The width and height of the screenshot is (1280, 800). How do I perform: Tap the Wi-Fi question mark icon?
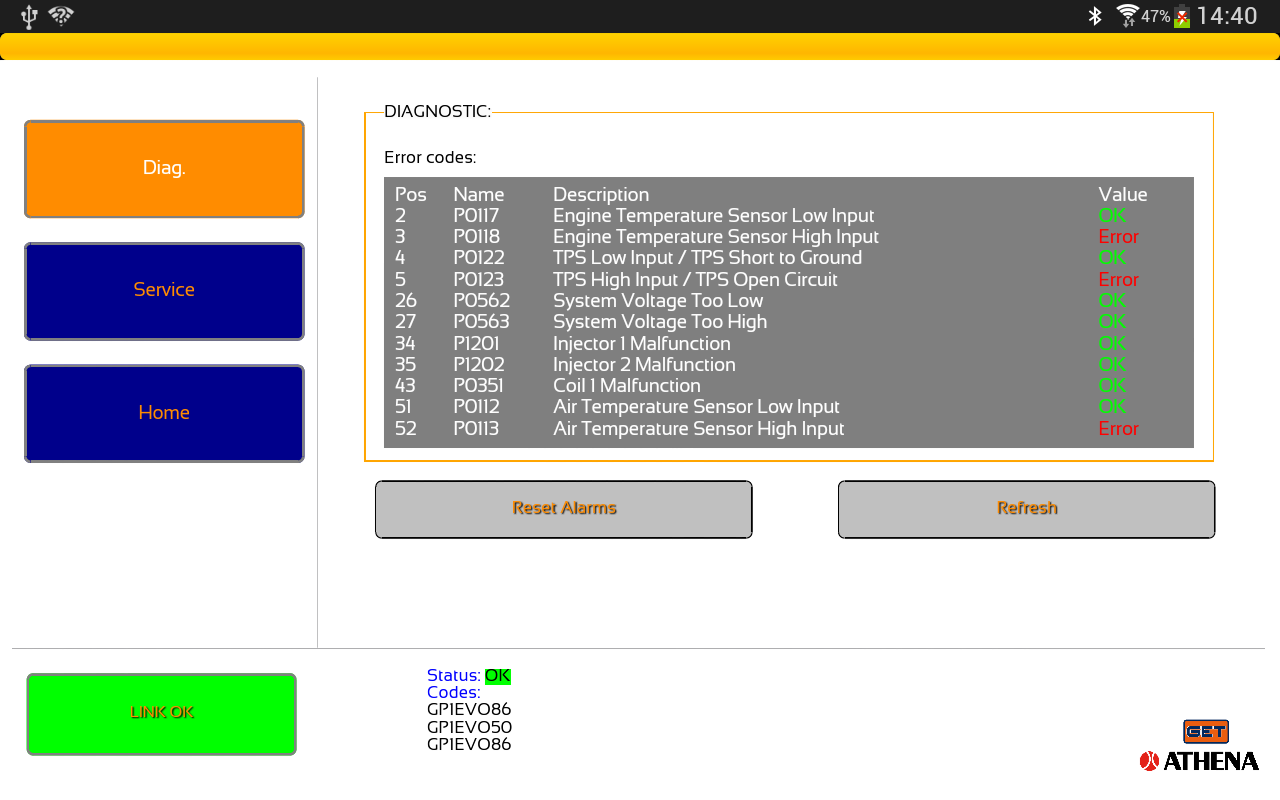(x=61, y=16)
